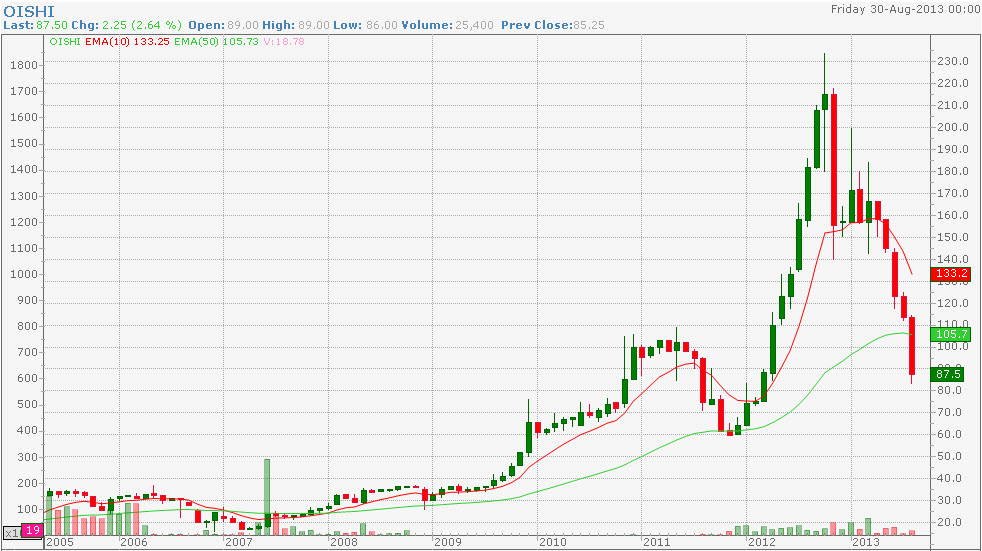
Task: Click the dark green 87.5 price tag
Action: point(948,374)
